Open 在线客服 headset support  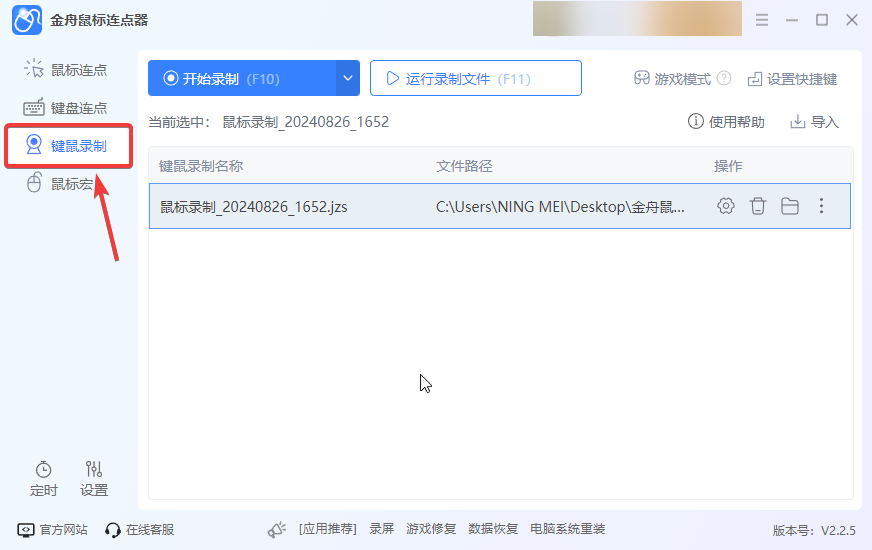[140, 529]
